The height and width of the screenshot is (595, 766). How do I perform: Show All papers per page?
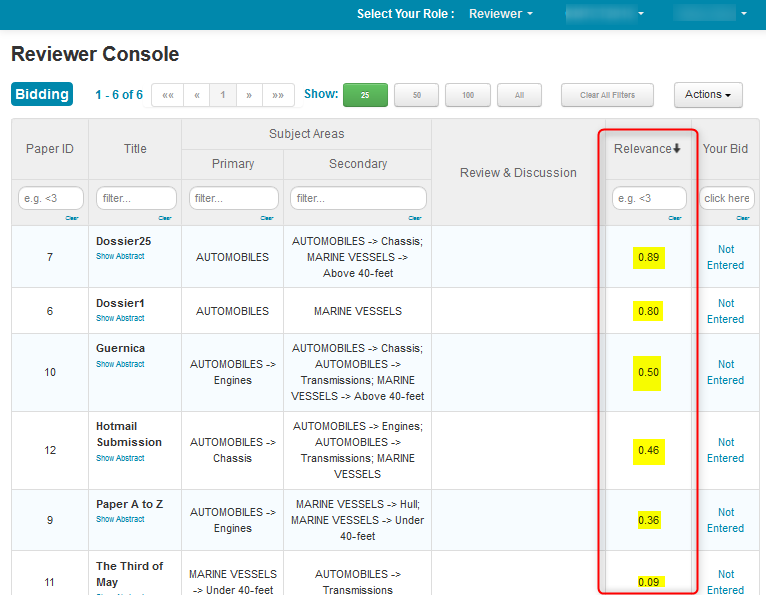pos(519,95)
